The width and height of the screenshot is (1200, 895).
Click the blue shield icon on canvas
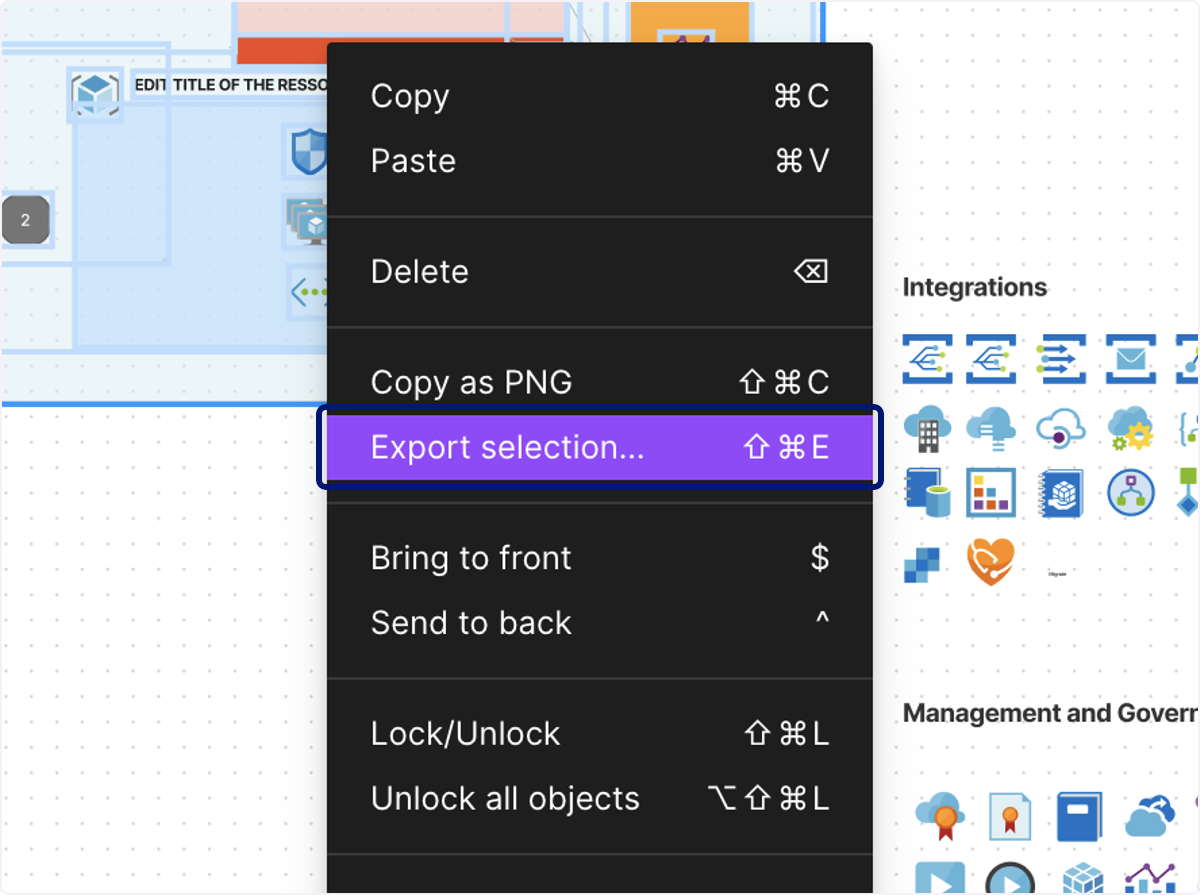point(309,151)
